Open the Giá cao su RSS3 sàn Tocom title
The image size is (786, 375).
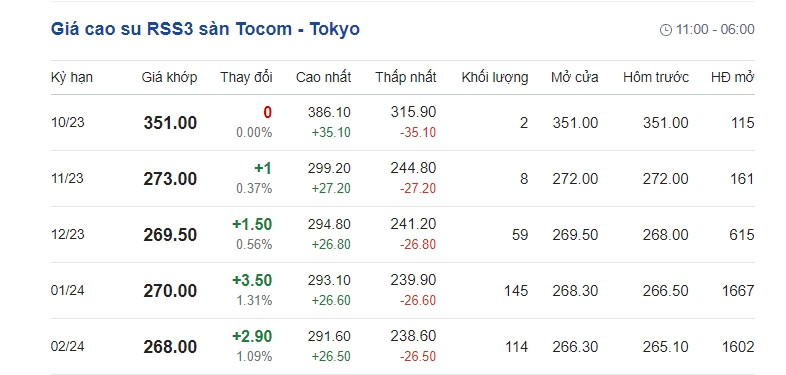click(205, 29)
